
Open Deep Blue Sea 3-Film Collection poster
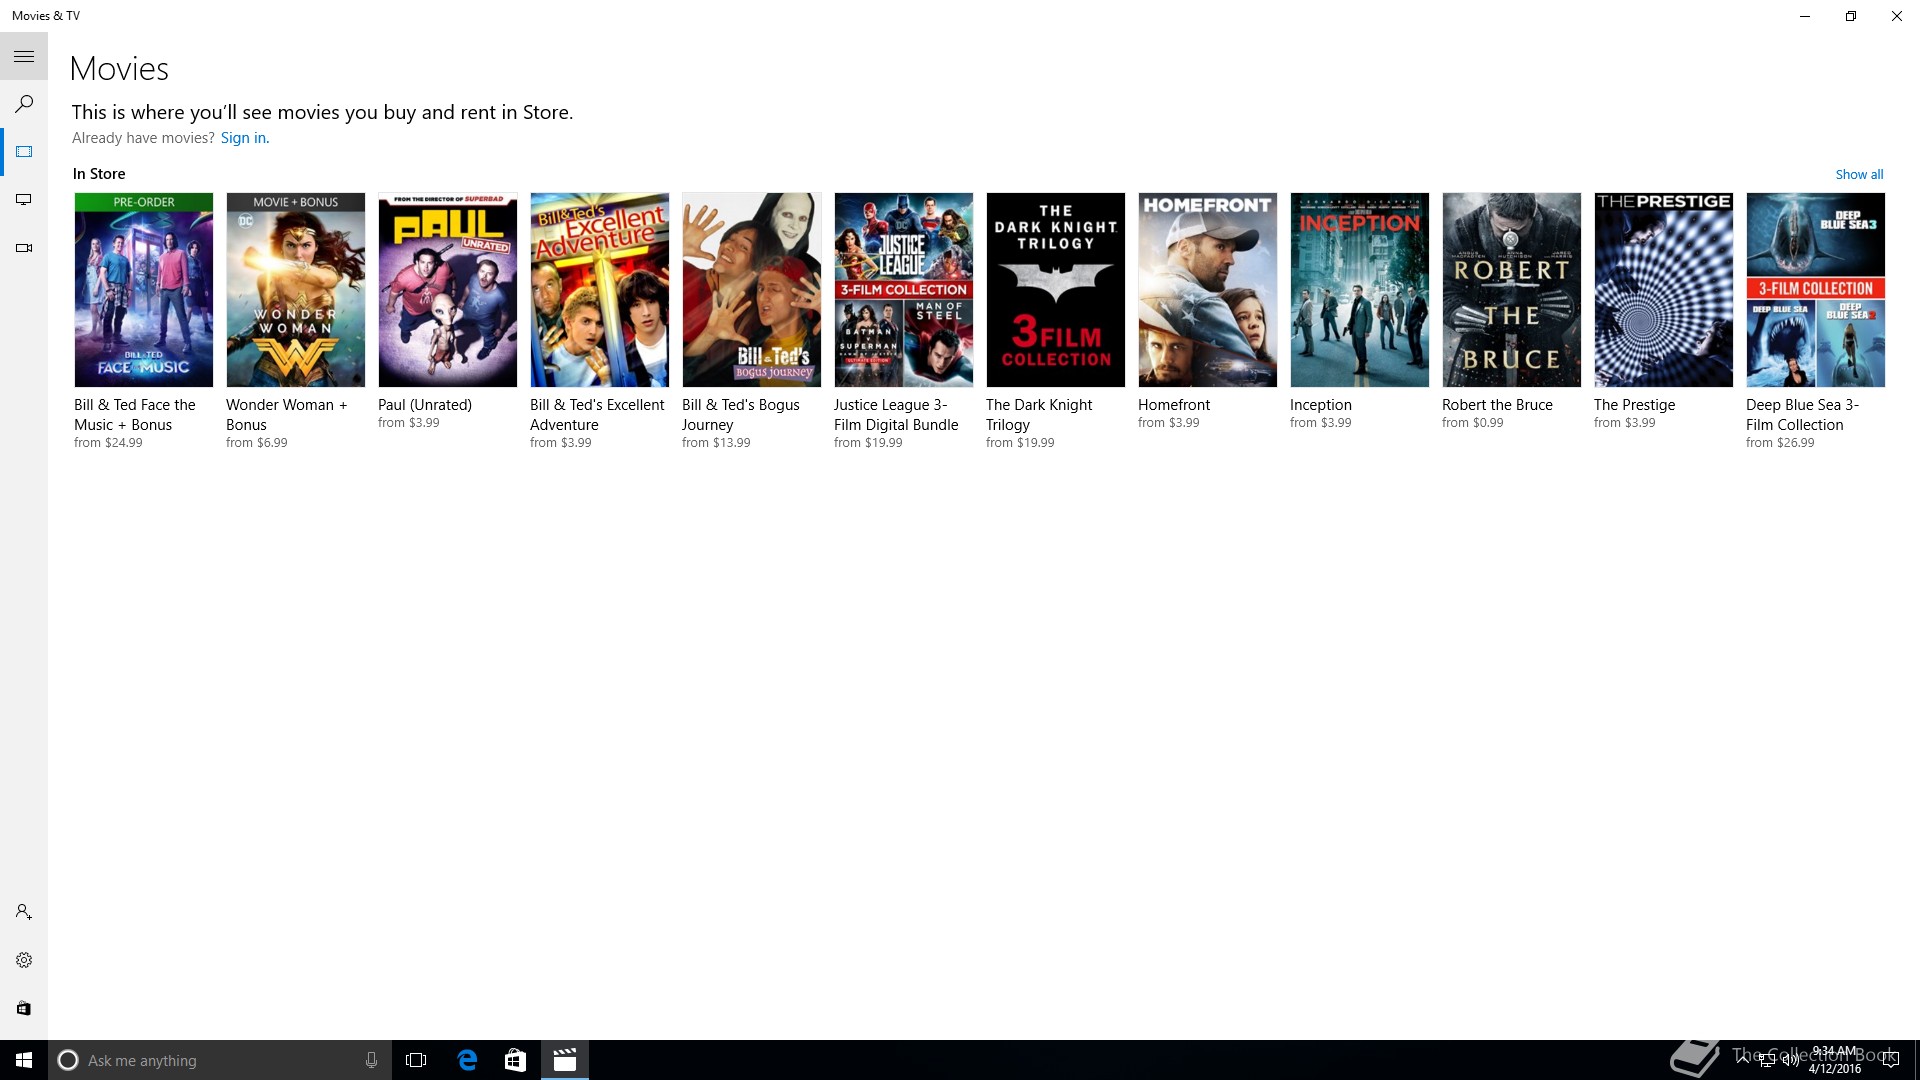pyautogui.click(x=1816, y=290)
